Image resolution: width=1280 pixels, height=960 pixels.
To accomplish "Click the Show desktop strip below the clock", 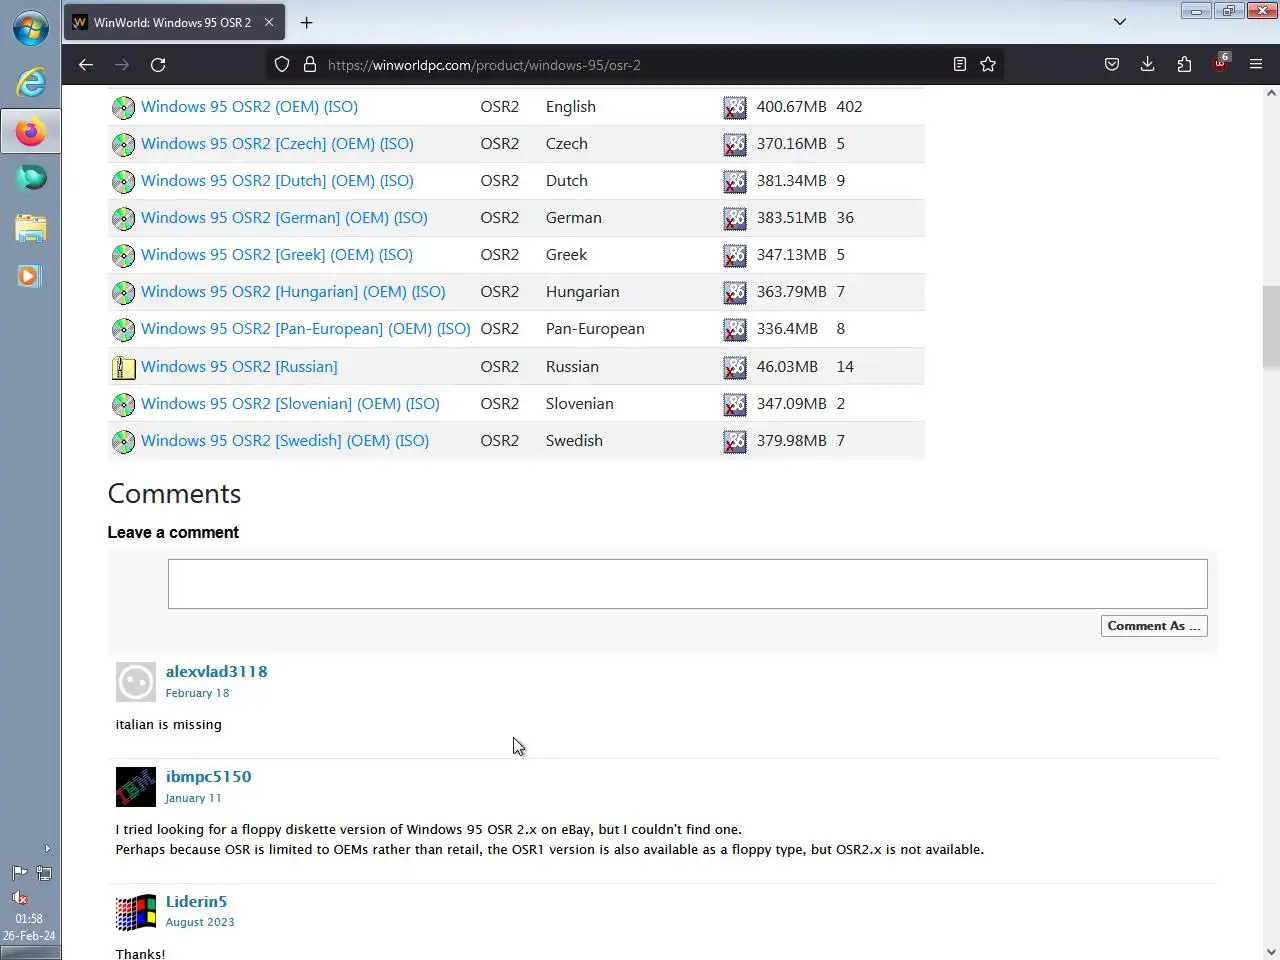I will click(30, 953).
